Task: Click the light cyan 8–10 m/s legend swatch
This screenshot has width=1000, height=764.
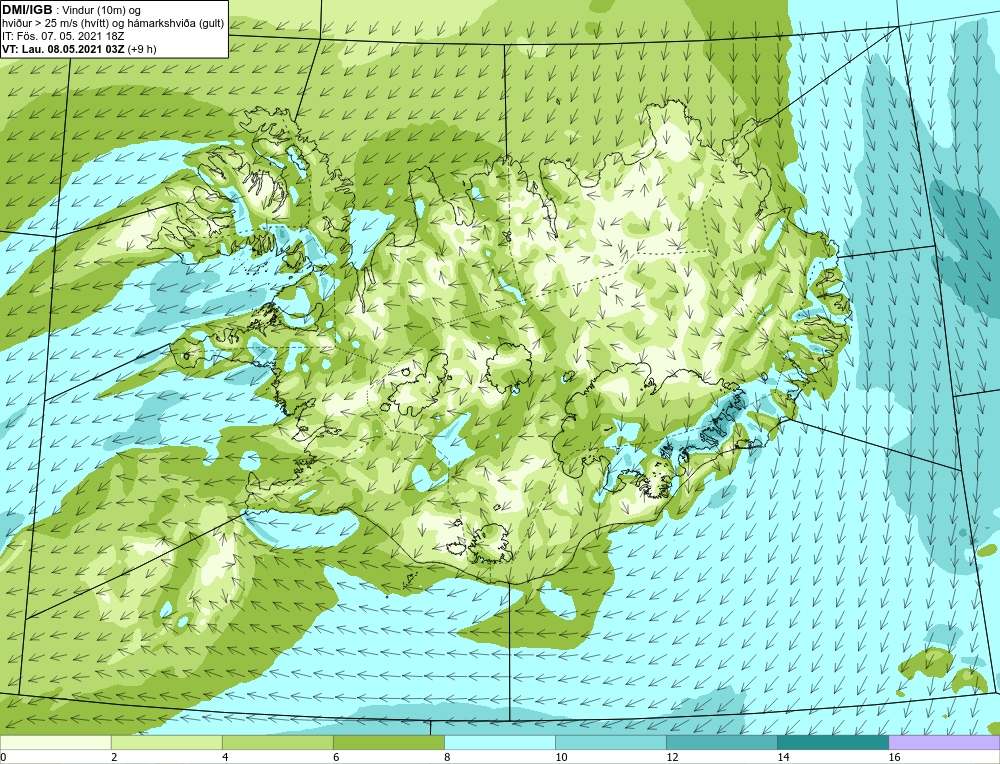Action: (x=499, y=742)
